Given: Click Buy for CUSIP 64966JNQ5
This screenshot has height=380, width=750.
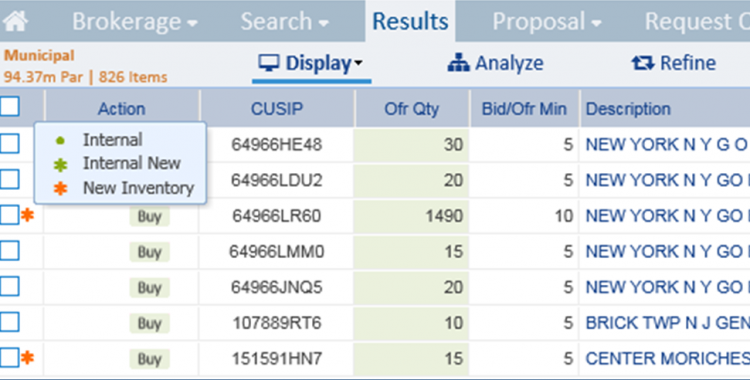Looking at the screenshot, I should pos(150,288).
